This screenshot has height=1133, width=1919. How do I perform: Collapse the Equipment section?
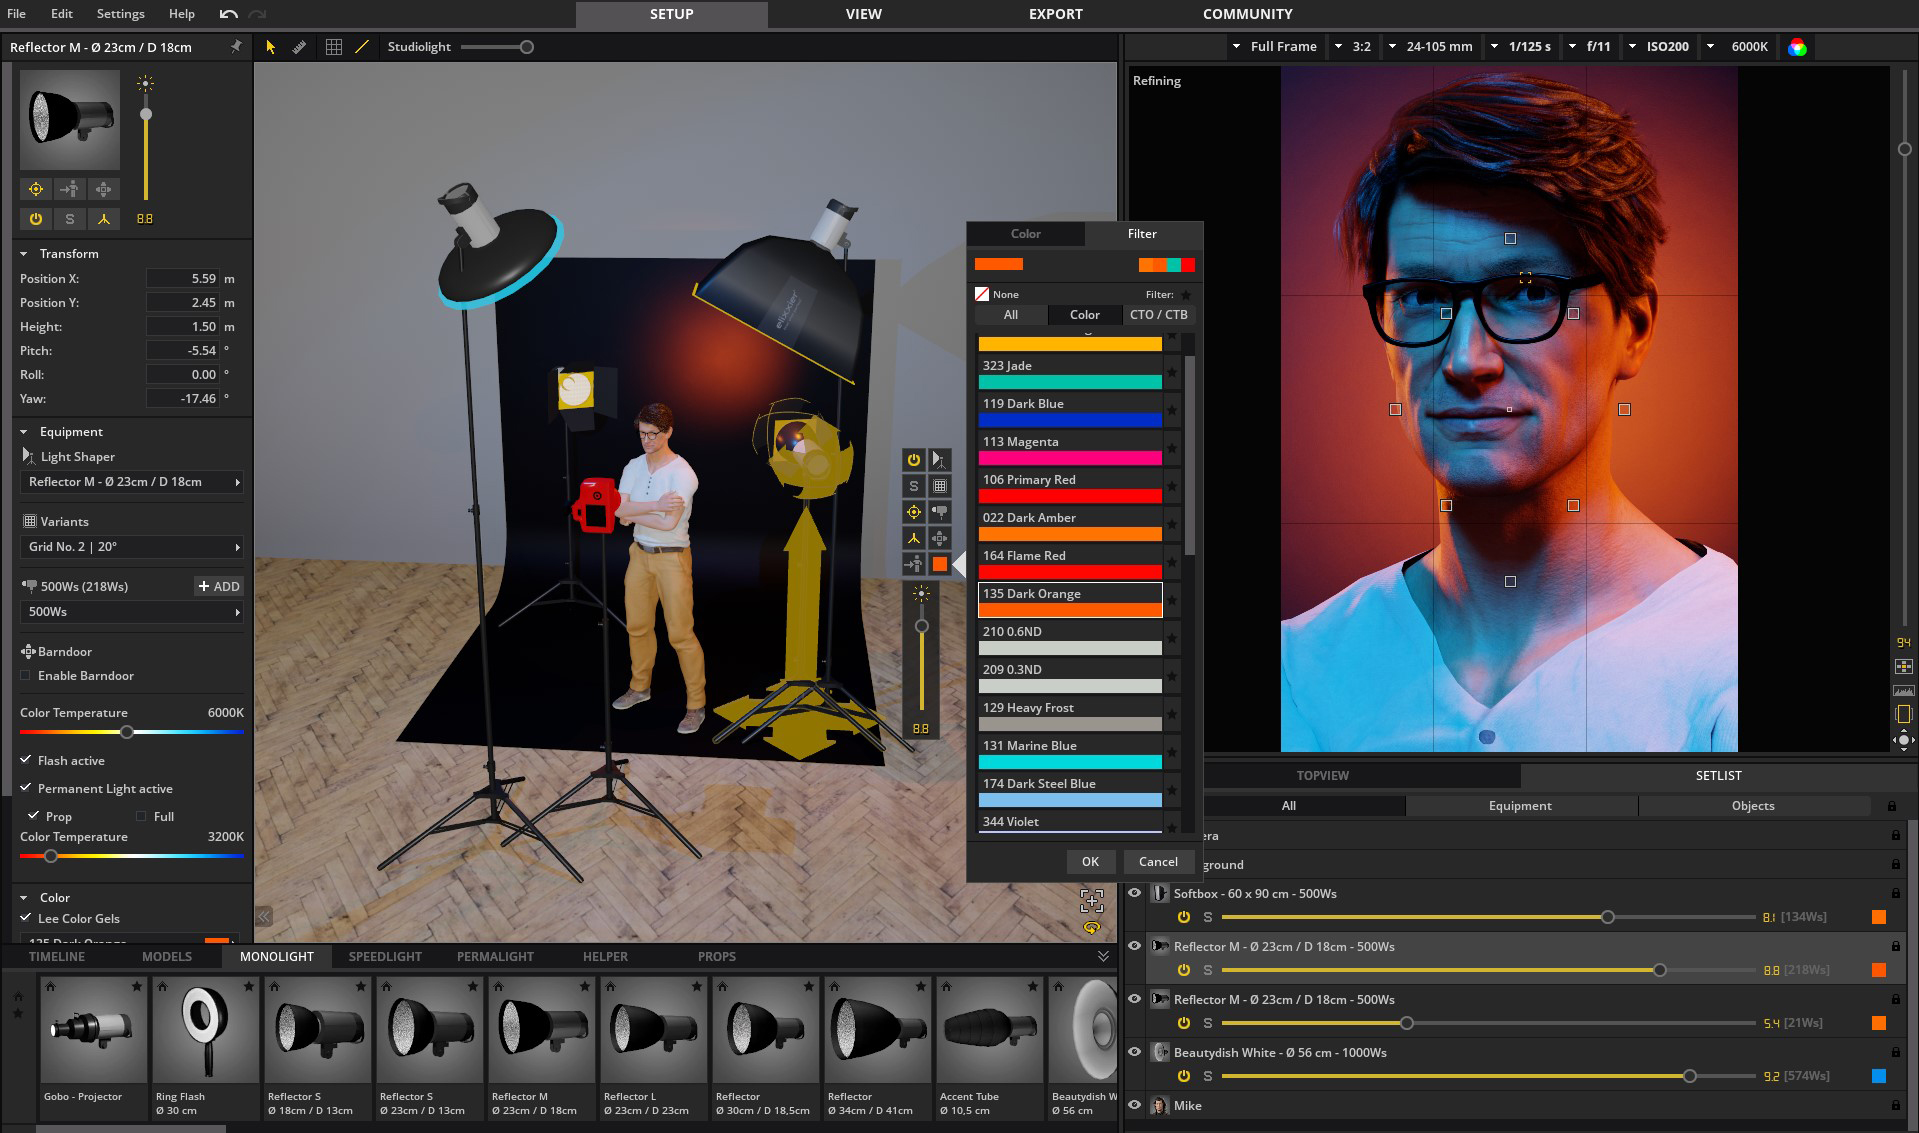pos(24,432)
